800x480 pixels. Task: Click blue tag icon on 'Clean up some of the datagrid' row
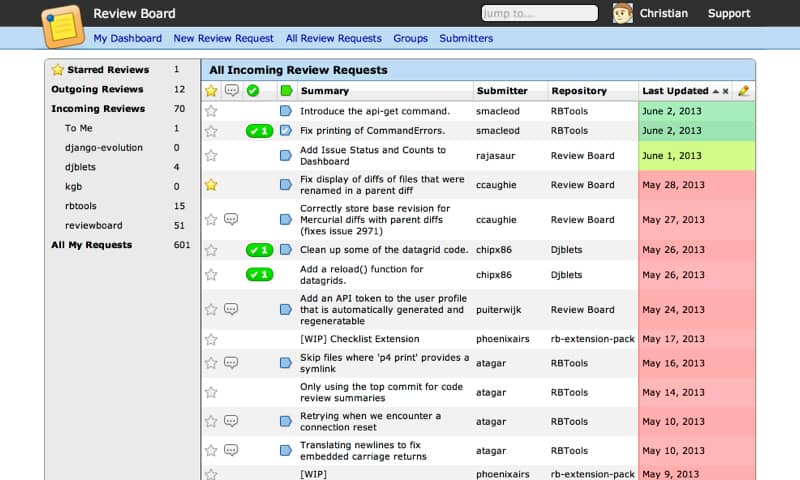[286, 249]
